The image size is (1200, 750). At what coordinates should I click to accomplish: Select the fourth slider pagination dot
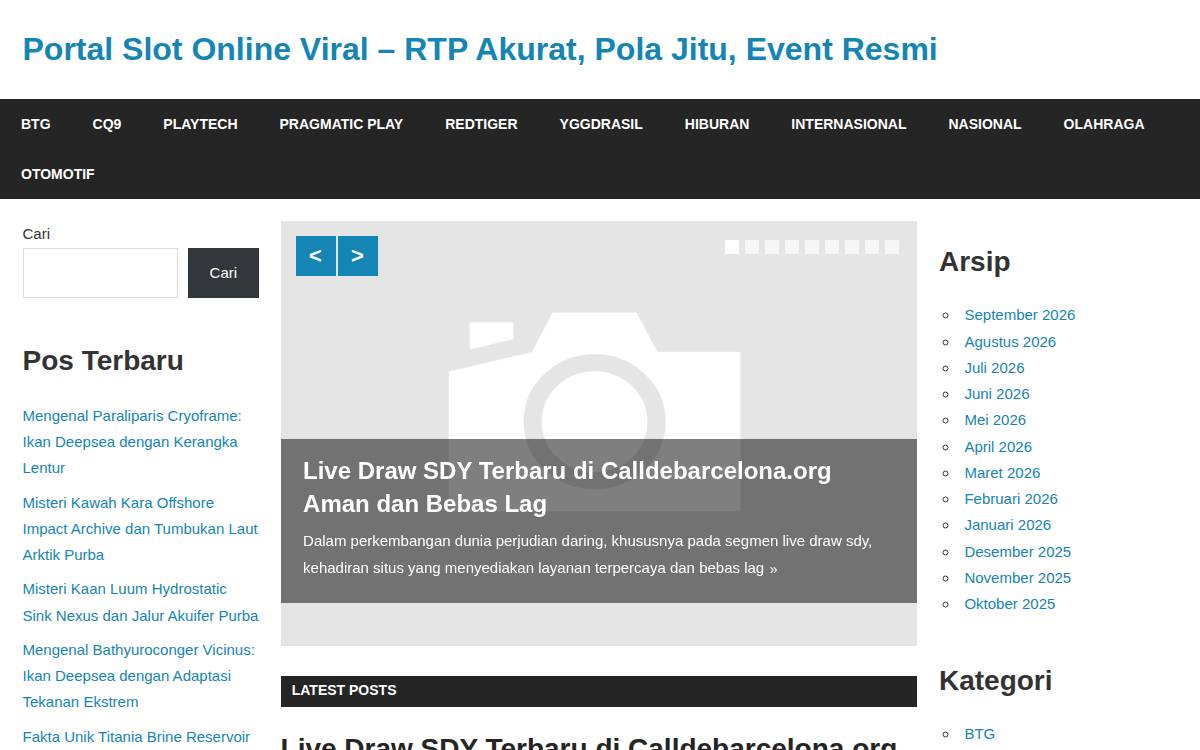(x=792, y=247)
